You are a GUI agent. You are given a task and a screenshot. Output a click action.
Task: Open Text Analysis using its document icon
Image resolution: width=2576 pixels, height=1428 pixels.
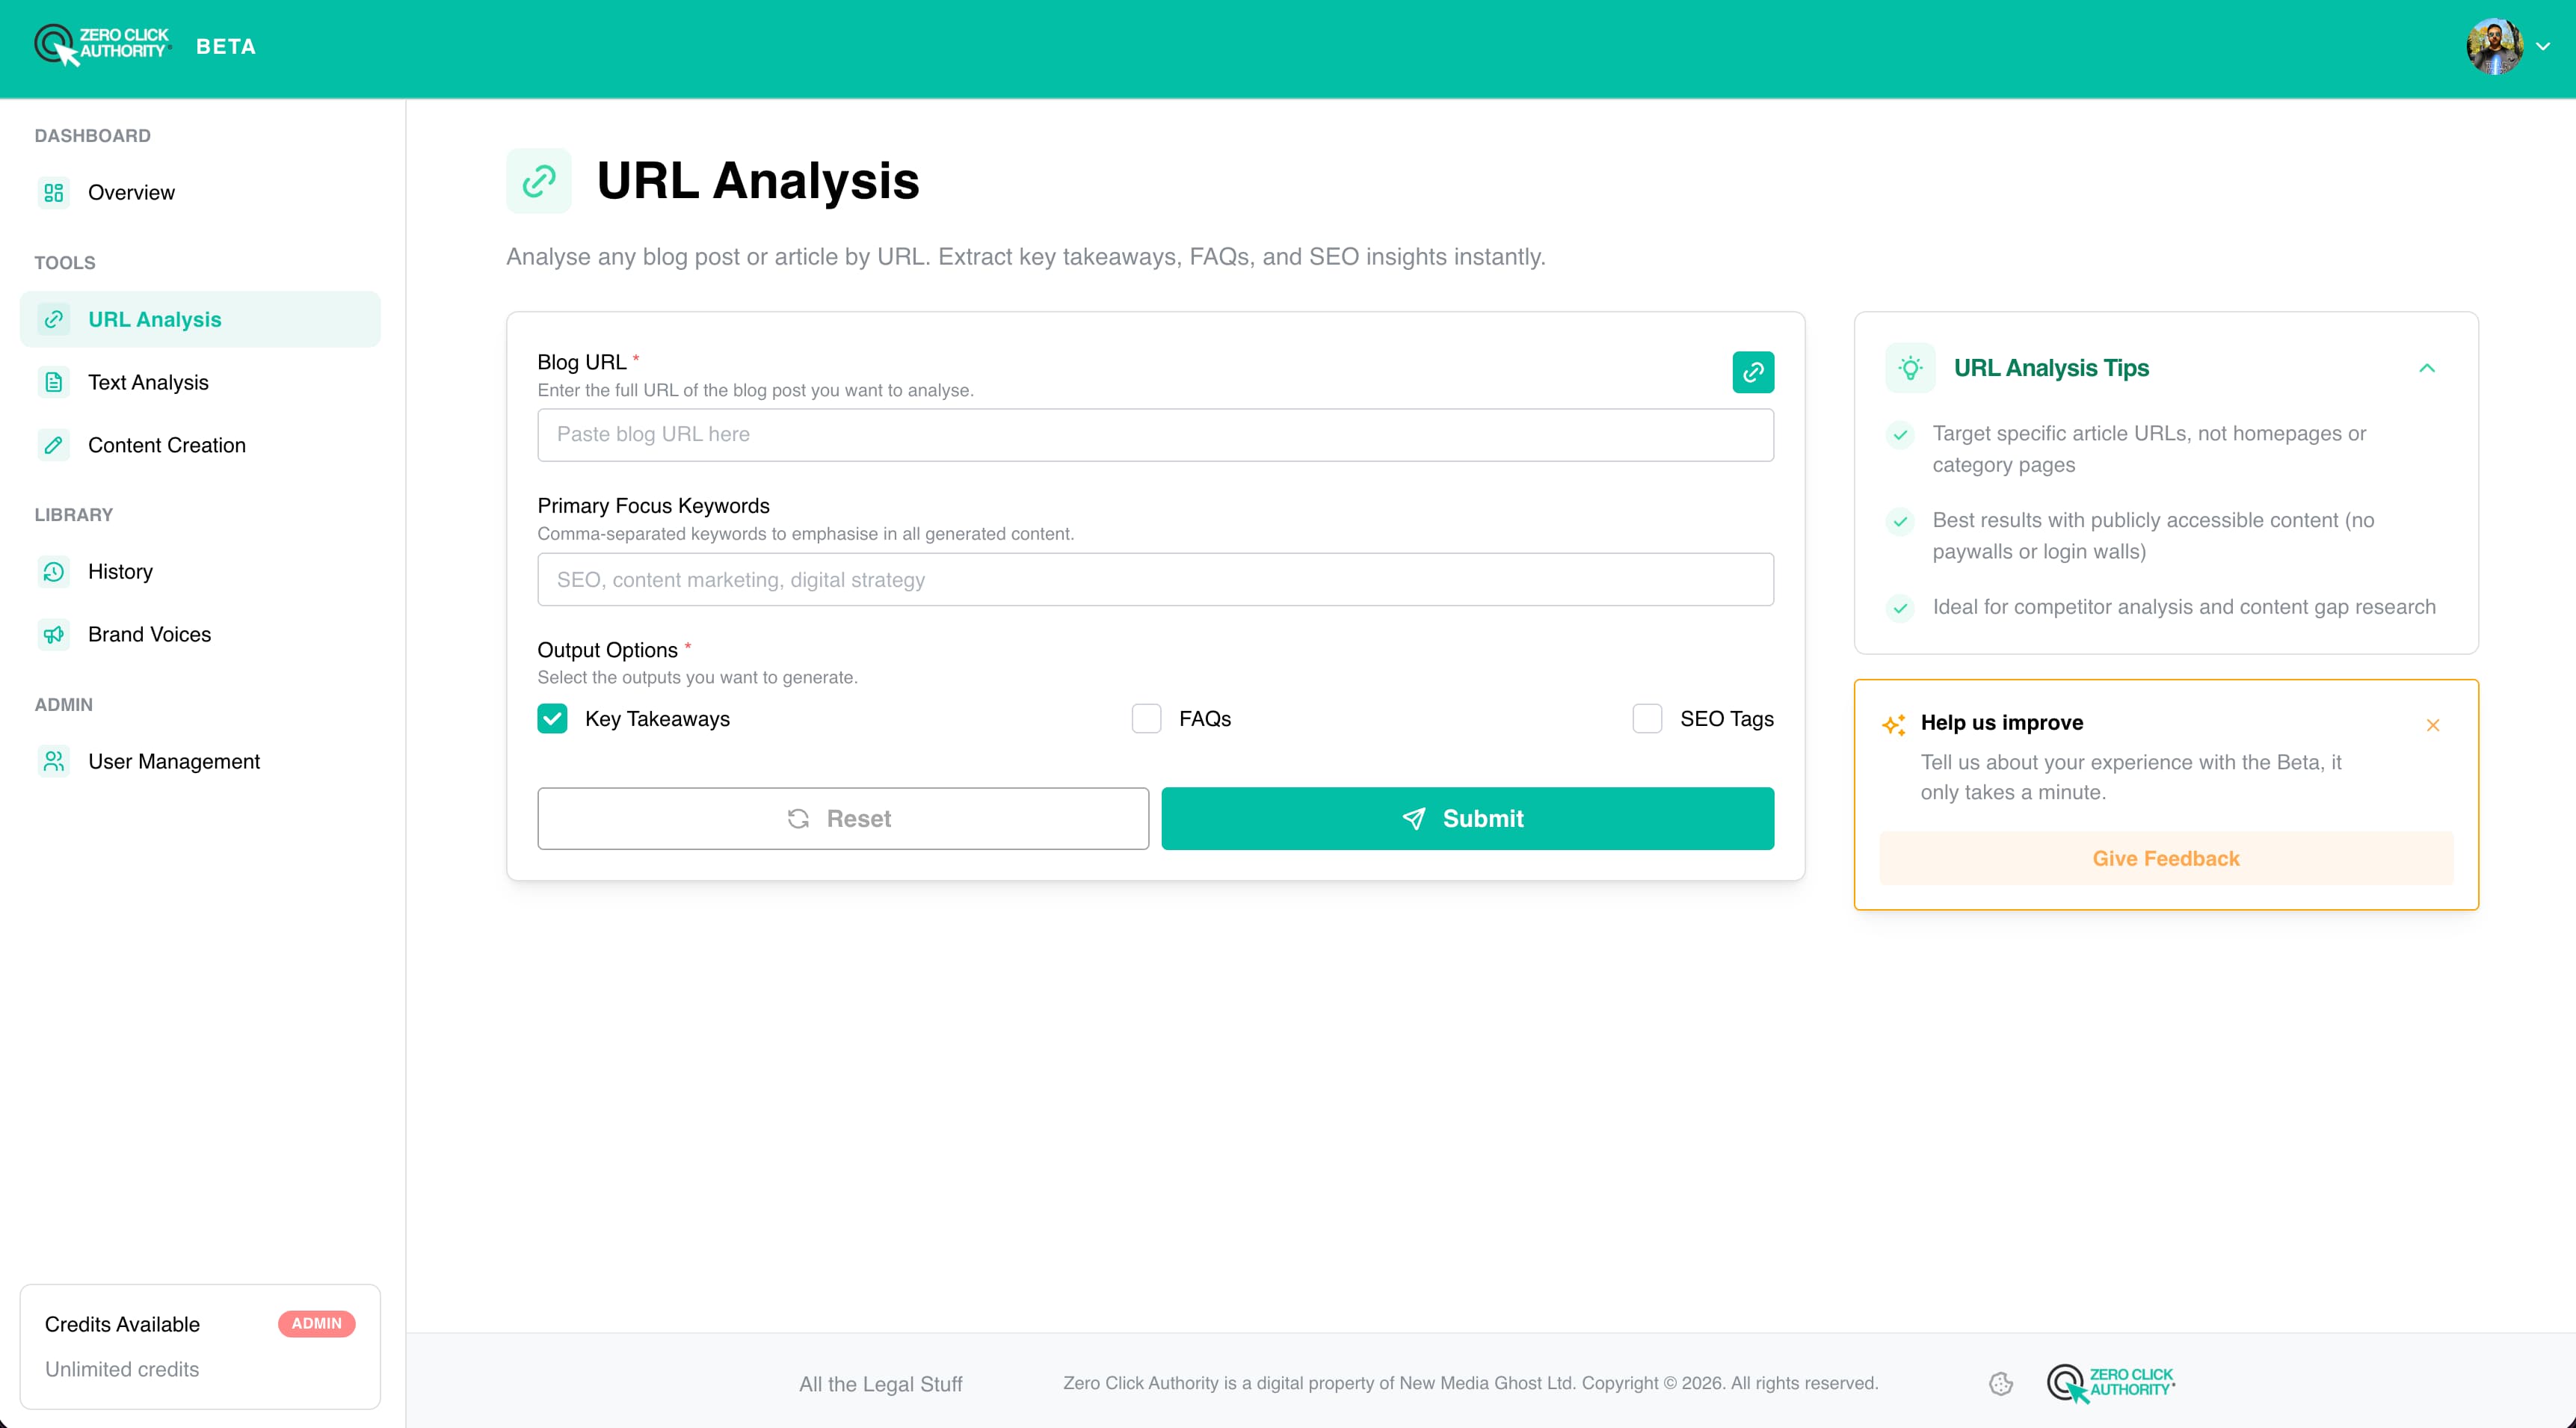click(x=54, y=382)
